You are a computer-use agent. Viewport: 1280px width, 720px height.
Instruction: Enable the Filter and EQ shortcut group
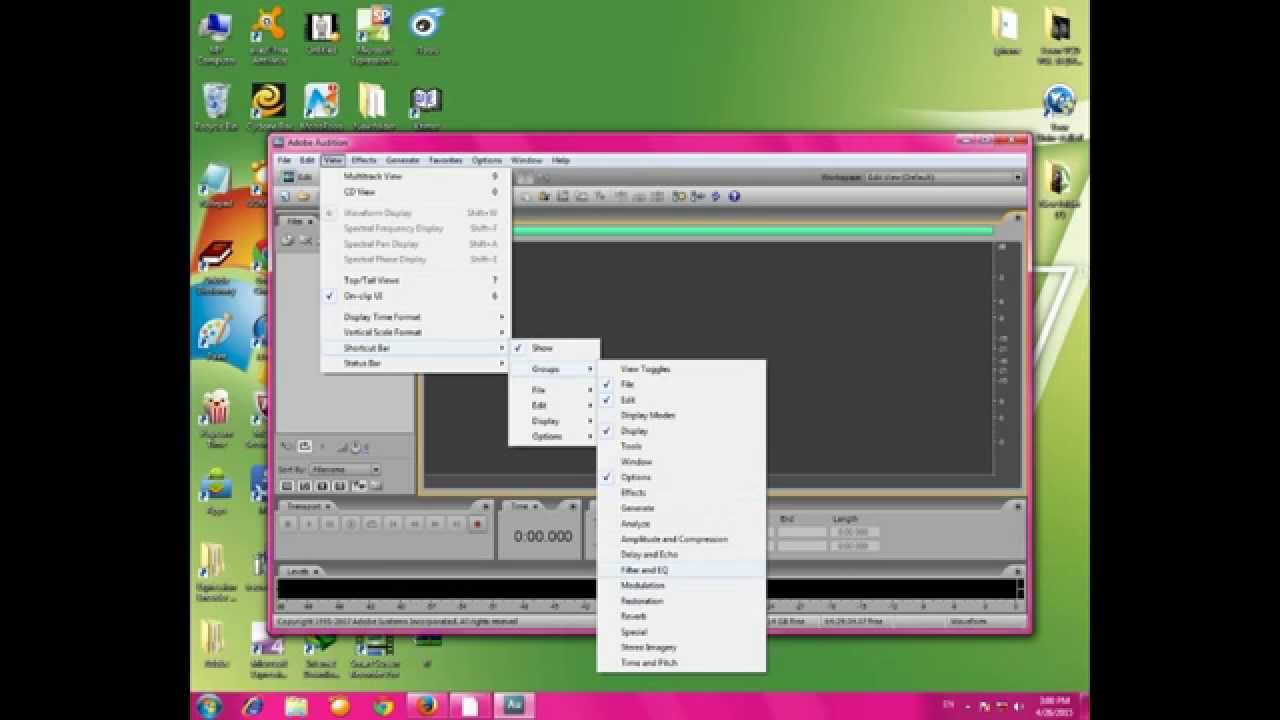(x=681, y=570)
